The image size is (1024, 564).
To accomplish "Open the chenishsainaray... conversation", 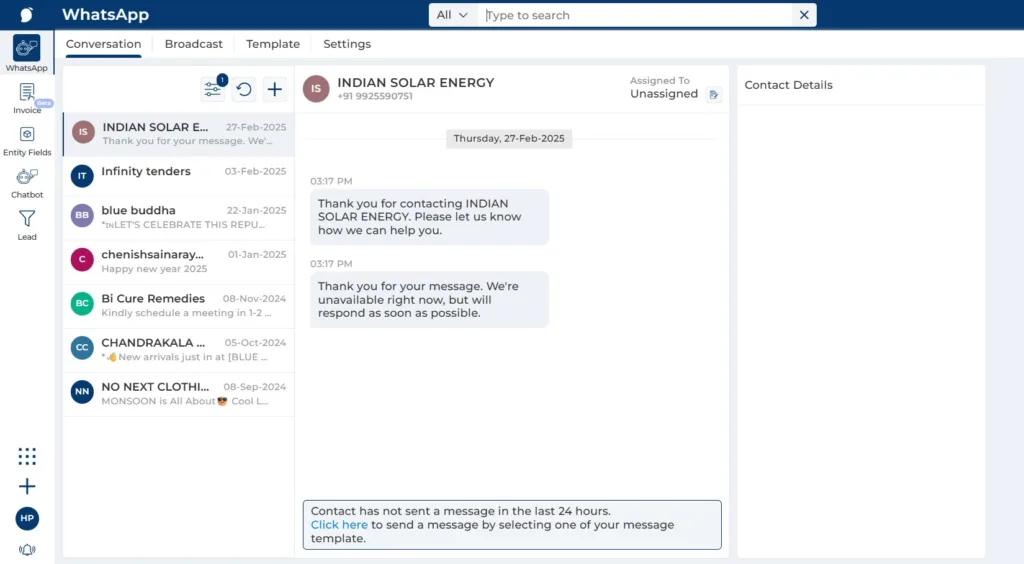I will 178,261.
